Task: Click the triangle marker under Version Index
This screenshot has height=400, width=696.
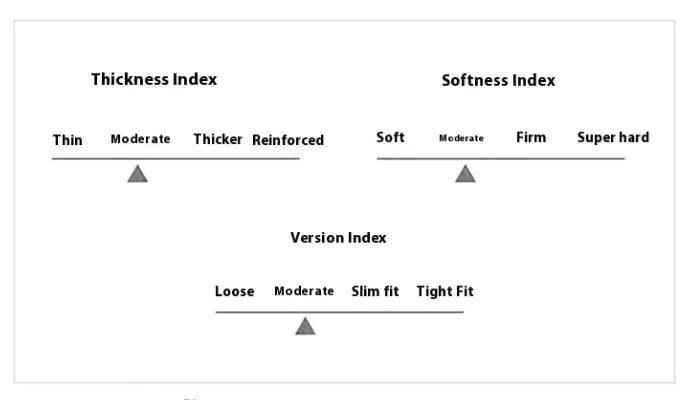Action: coord(305,326)
